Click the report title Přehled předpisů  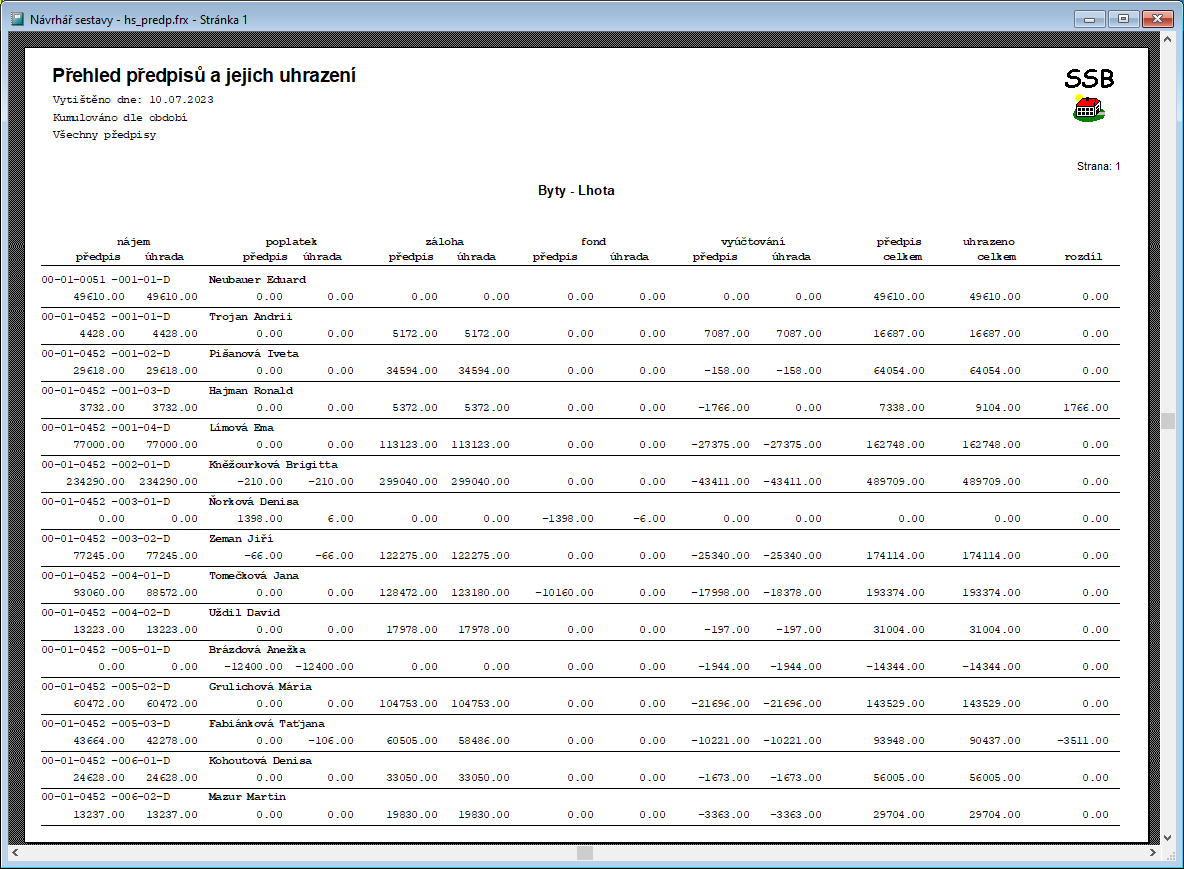pyautogui.click(x=203, y=76)
